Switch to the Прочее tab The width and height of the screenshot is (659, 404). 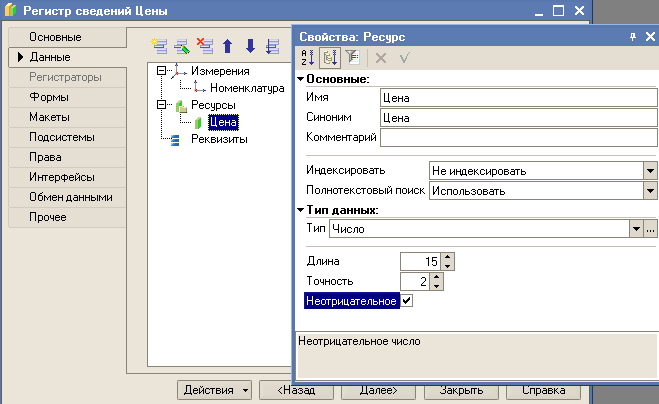pos(67,217)
